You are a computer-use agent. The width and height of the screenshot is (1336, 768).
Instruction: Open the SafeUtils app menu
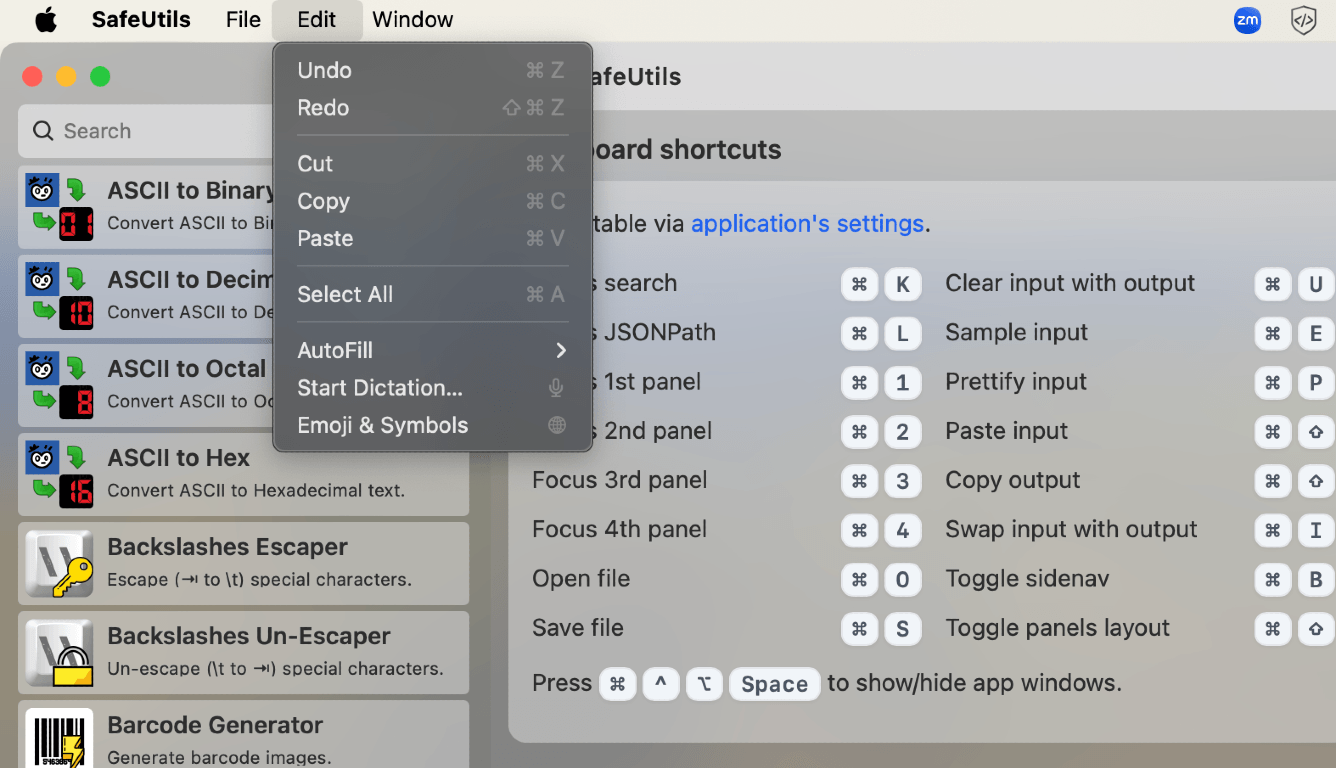pos(141,20)
